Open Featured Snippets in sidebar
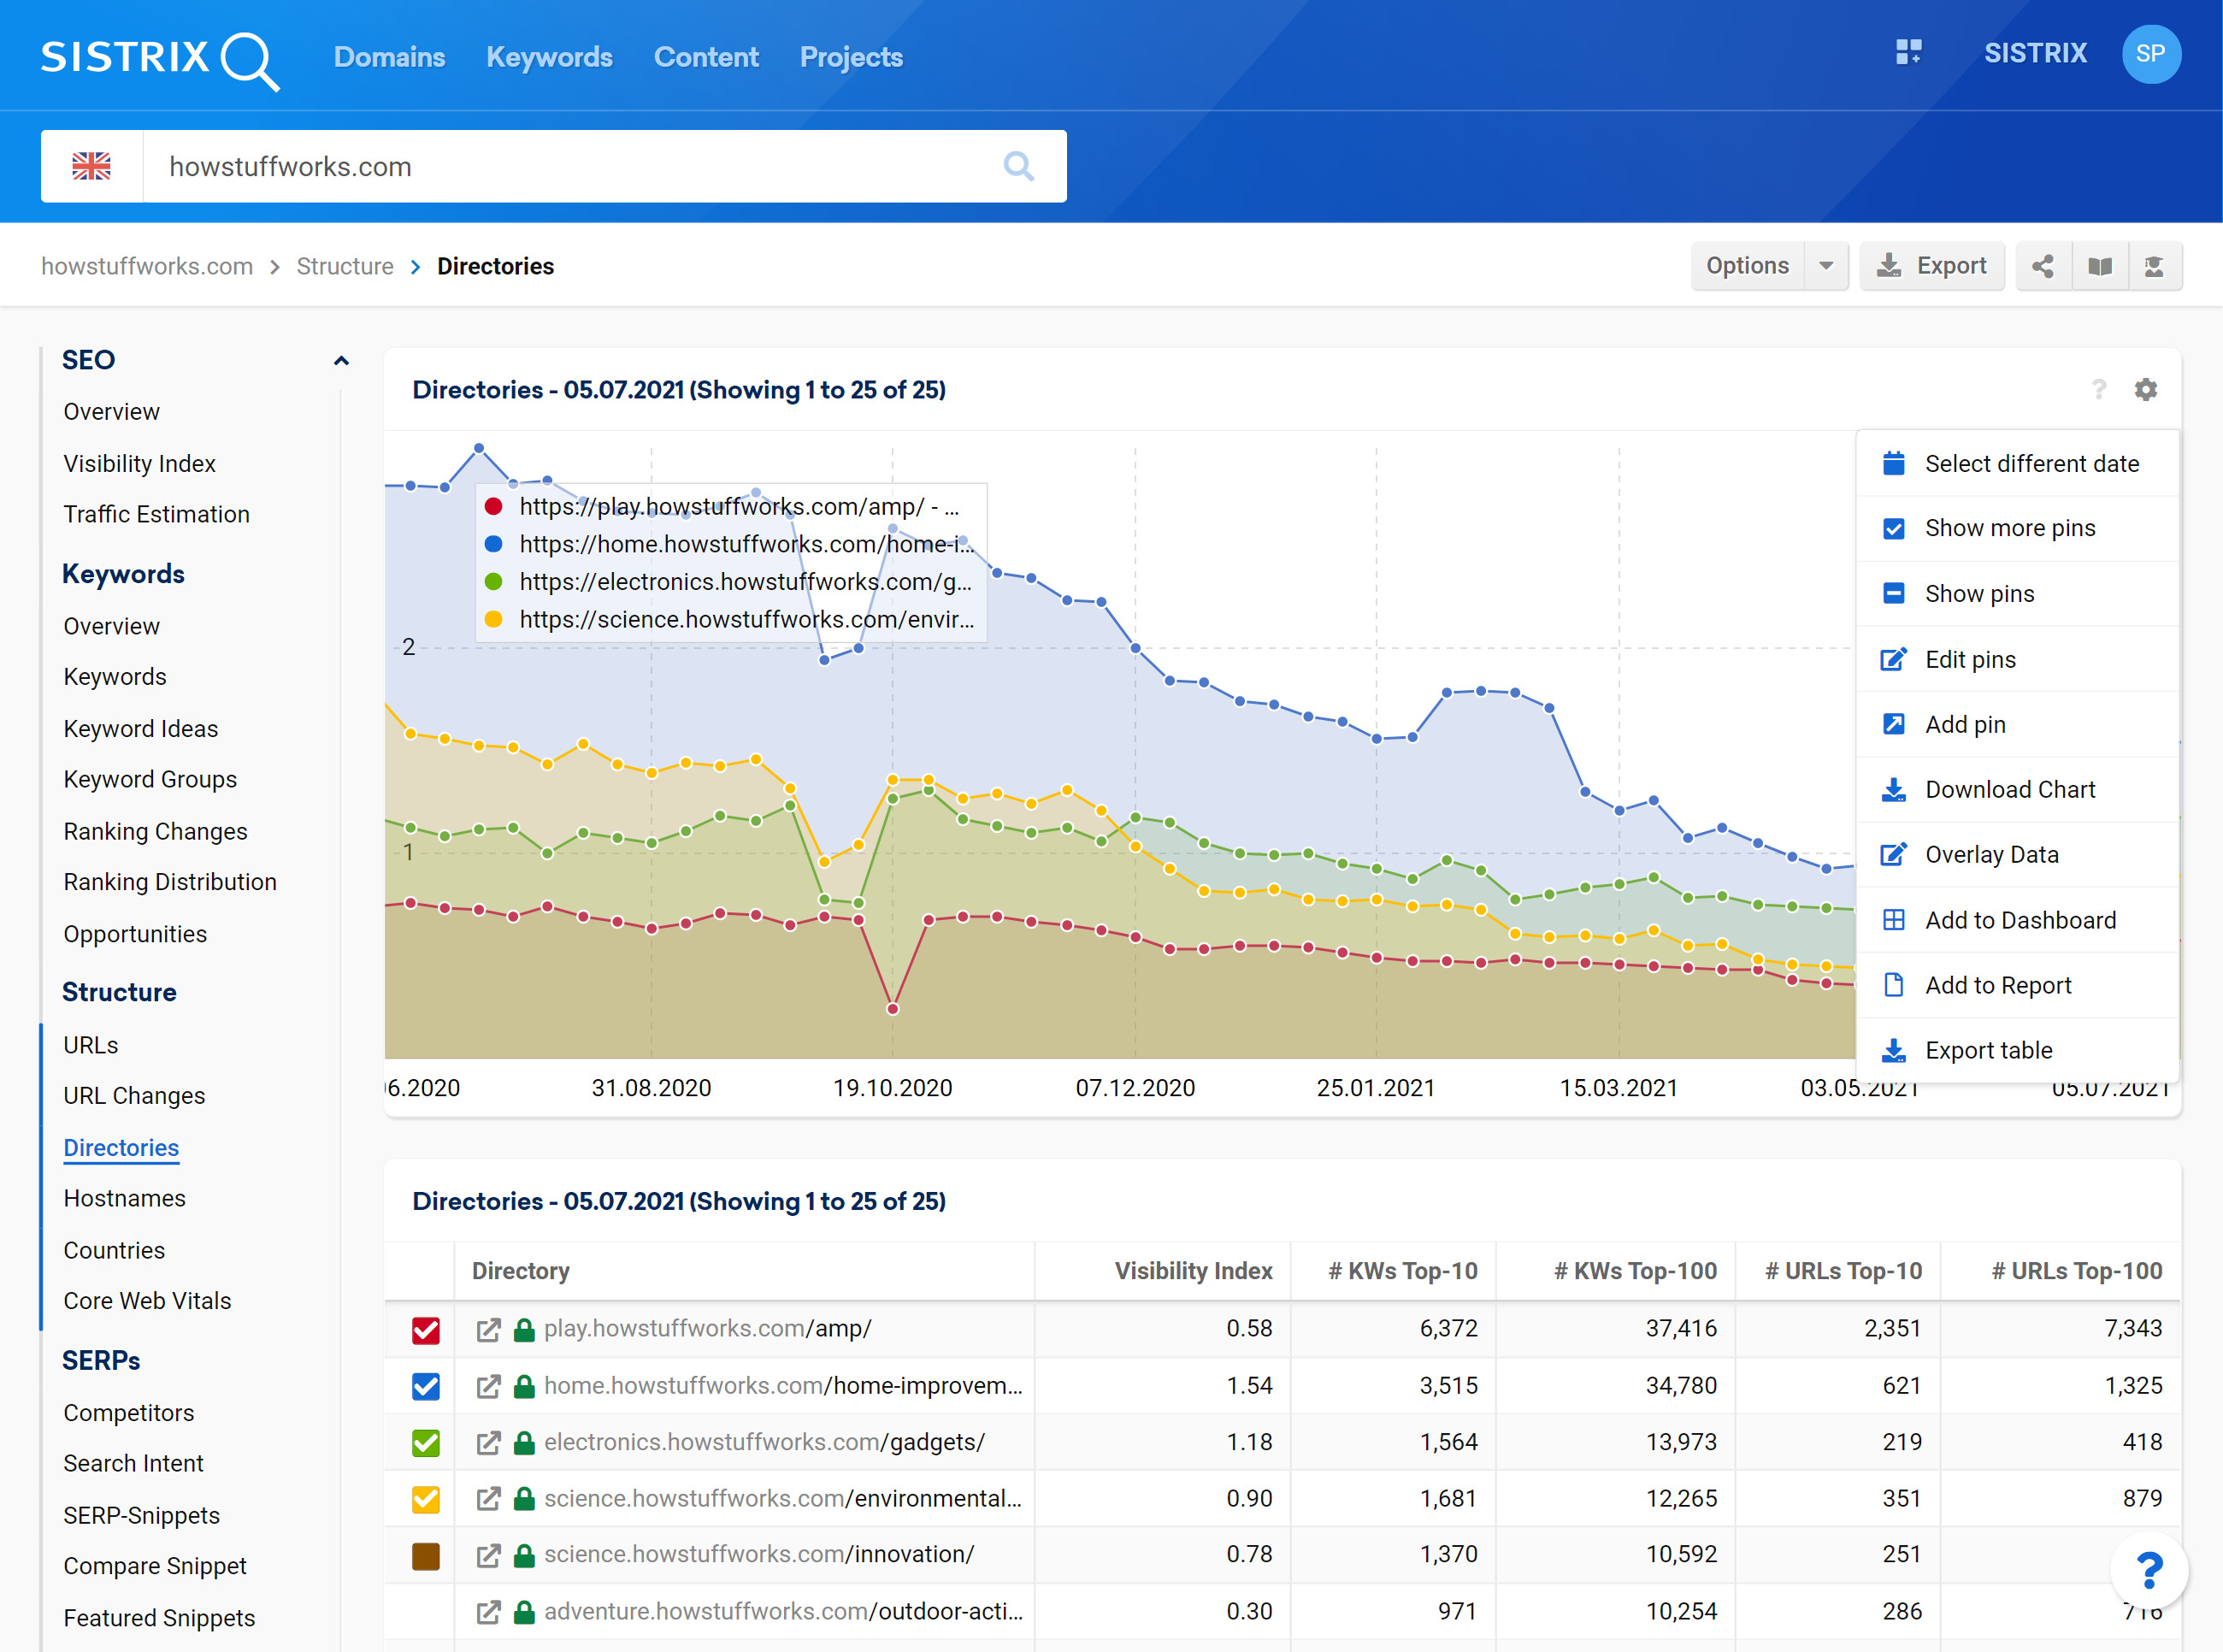Viewport: 2223px width, 1652px height. coord(159,1619)
